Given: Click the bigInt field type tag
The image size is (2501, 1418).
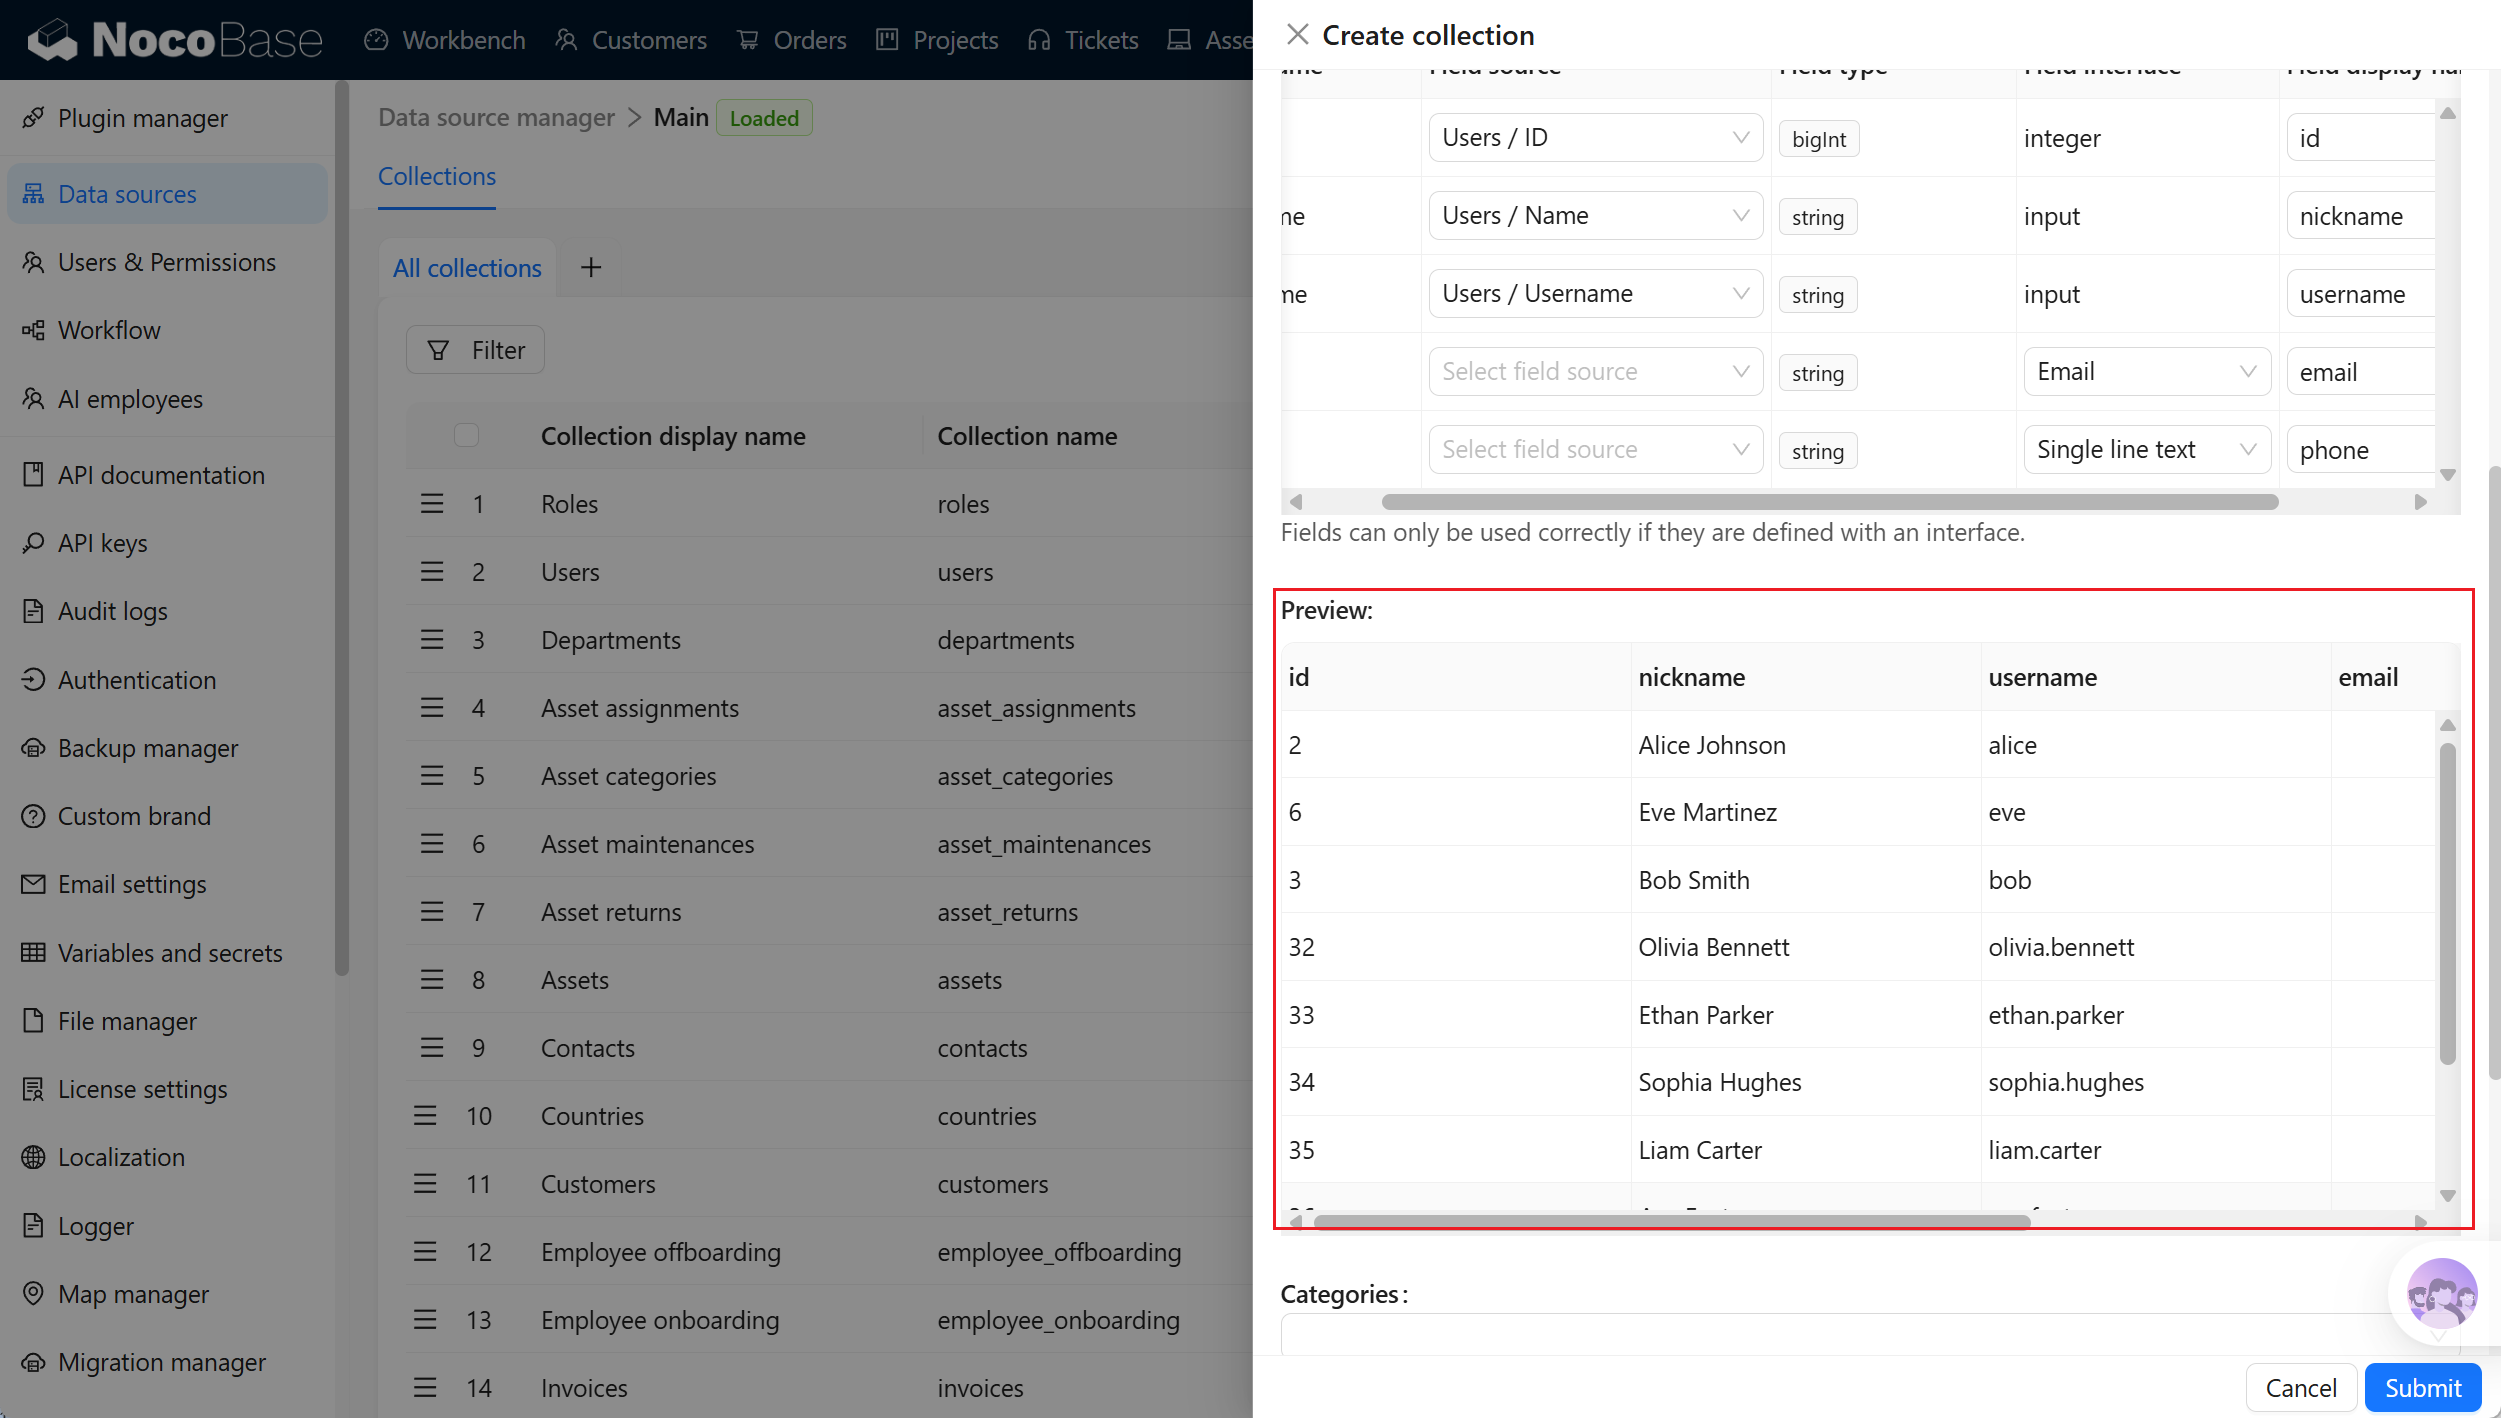Looking at the screenshot, I should [1819, 139].
